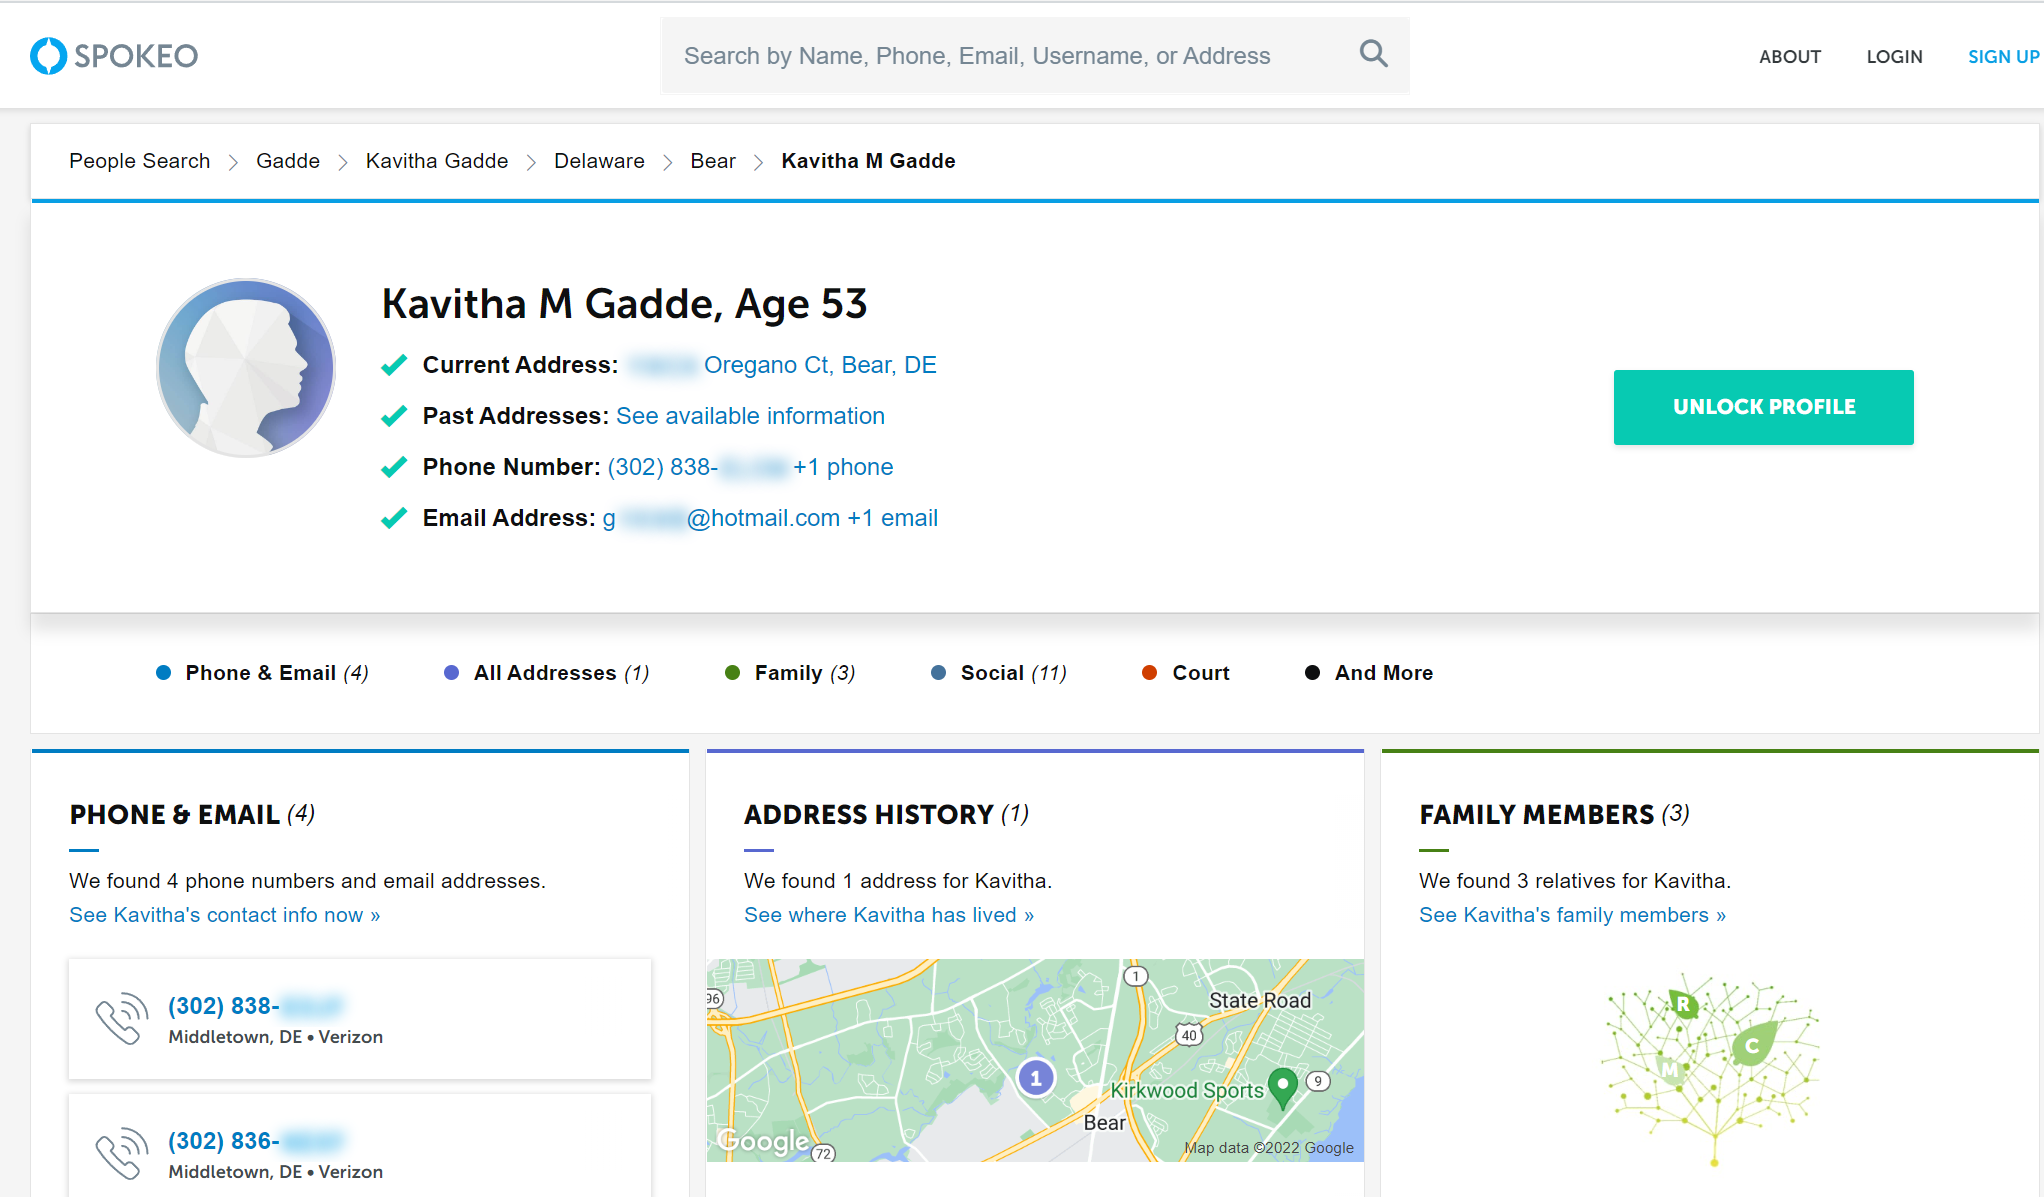Open the LOGIN page
Screen dimensions: 2044x1197
pyautogui.click(x=1894, y=57)
